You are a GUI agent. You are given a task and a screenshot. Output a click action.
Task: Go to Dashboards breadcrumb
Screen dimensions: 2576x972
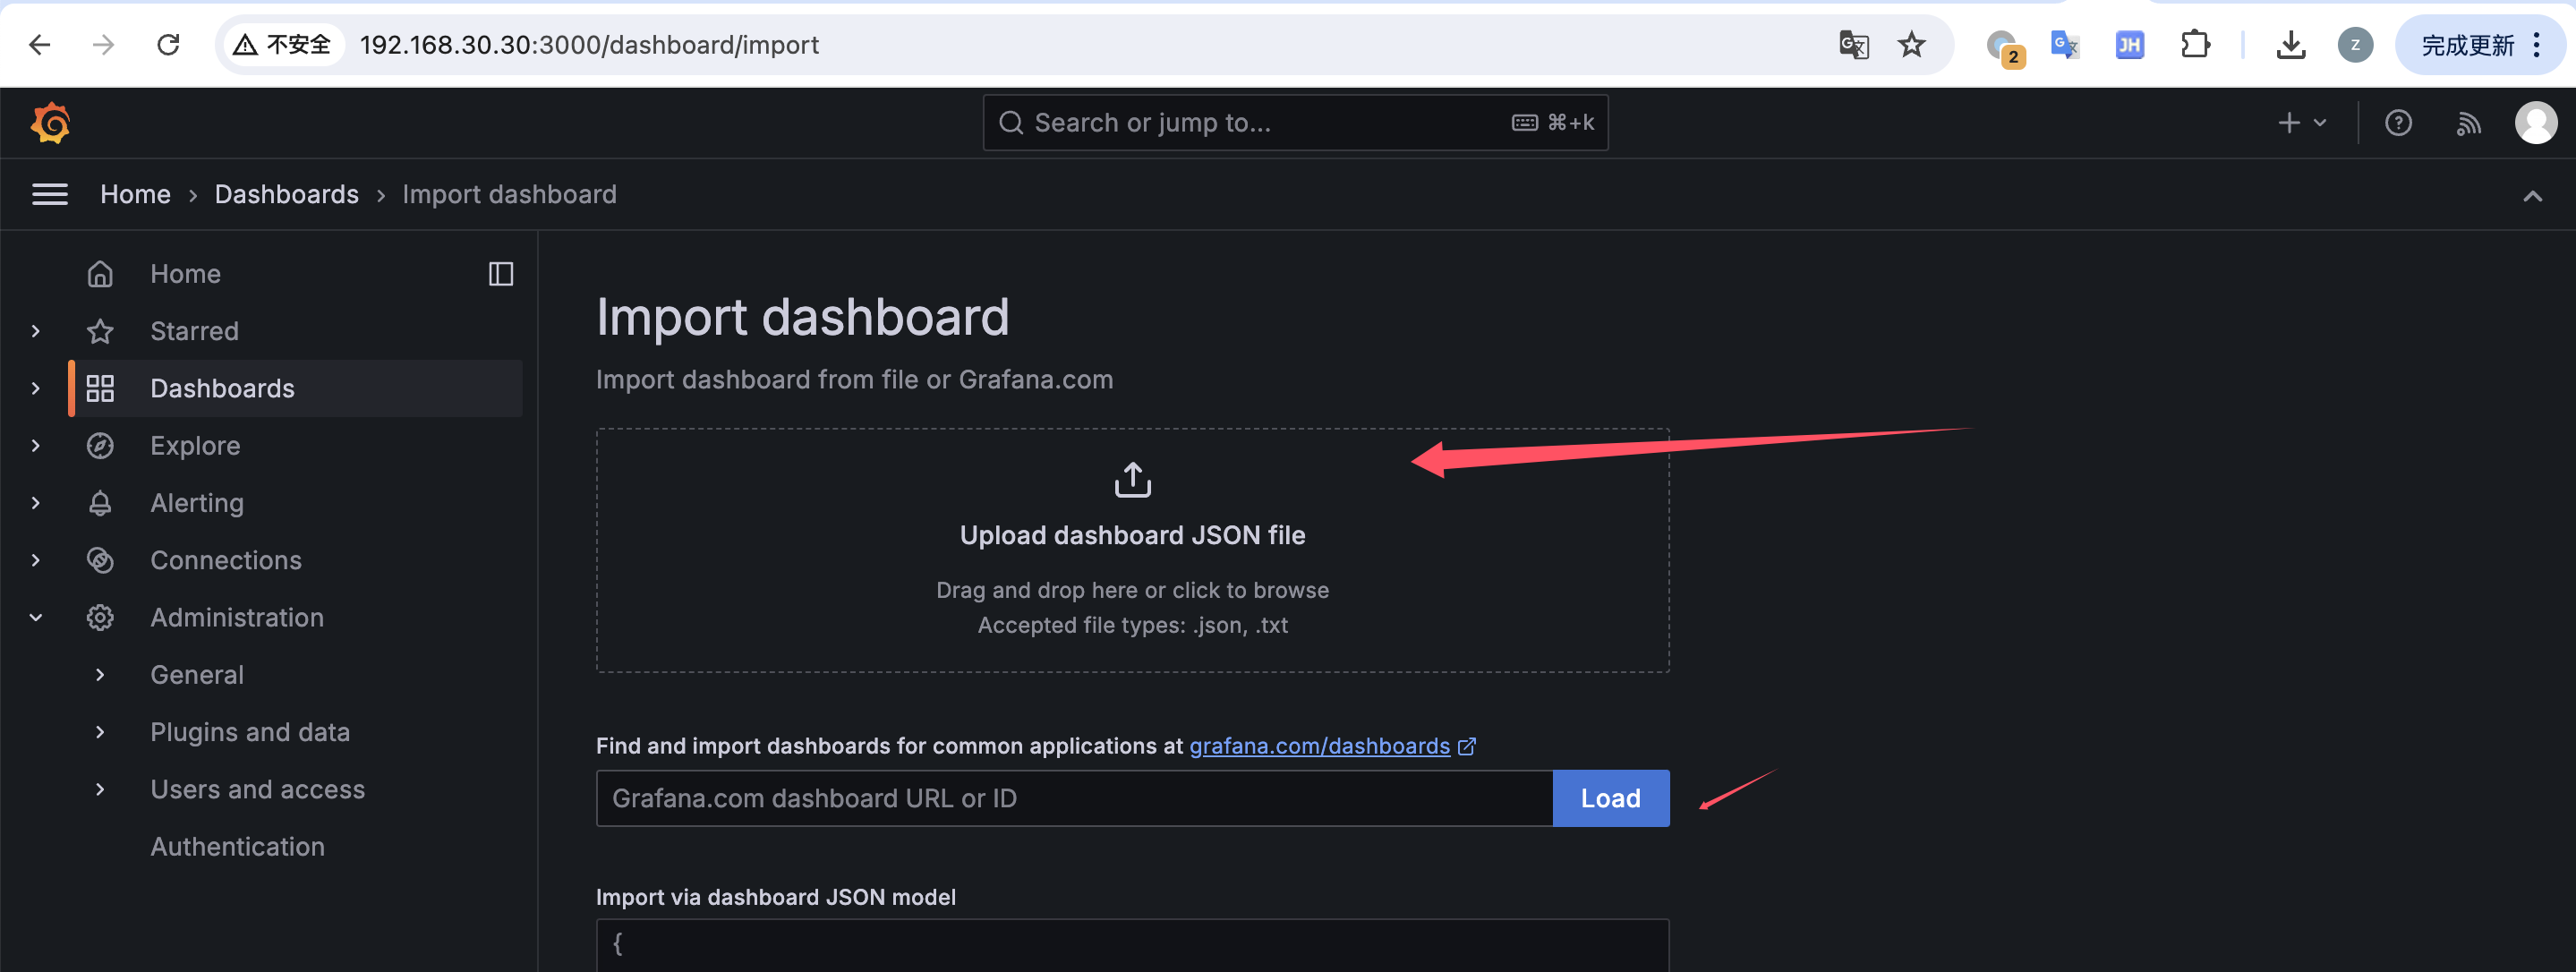pyautogui.click(x=286, y=194)
